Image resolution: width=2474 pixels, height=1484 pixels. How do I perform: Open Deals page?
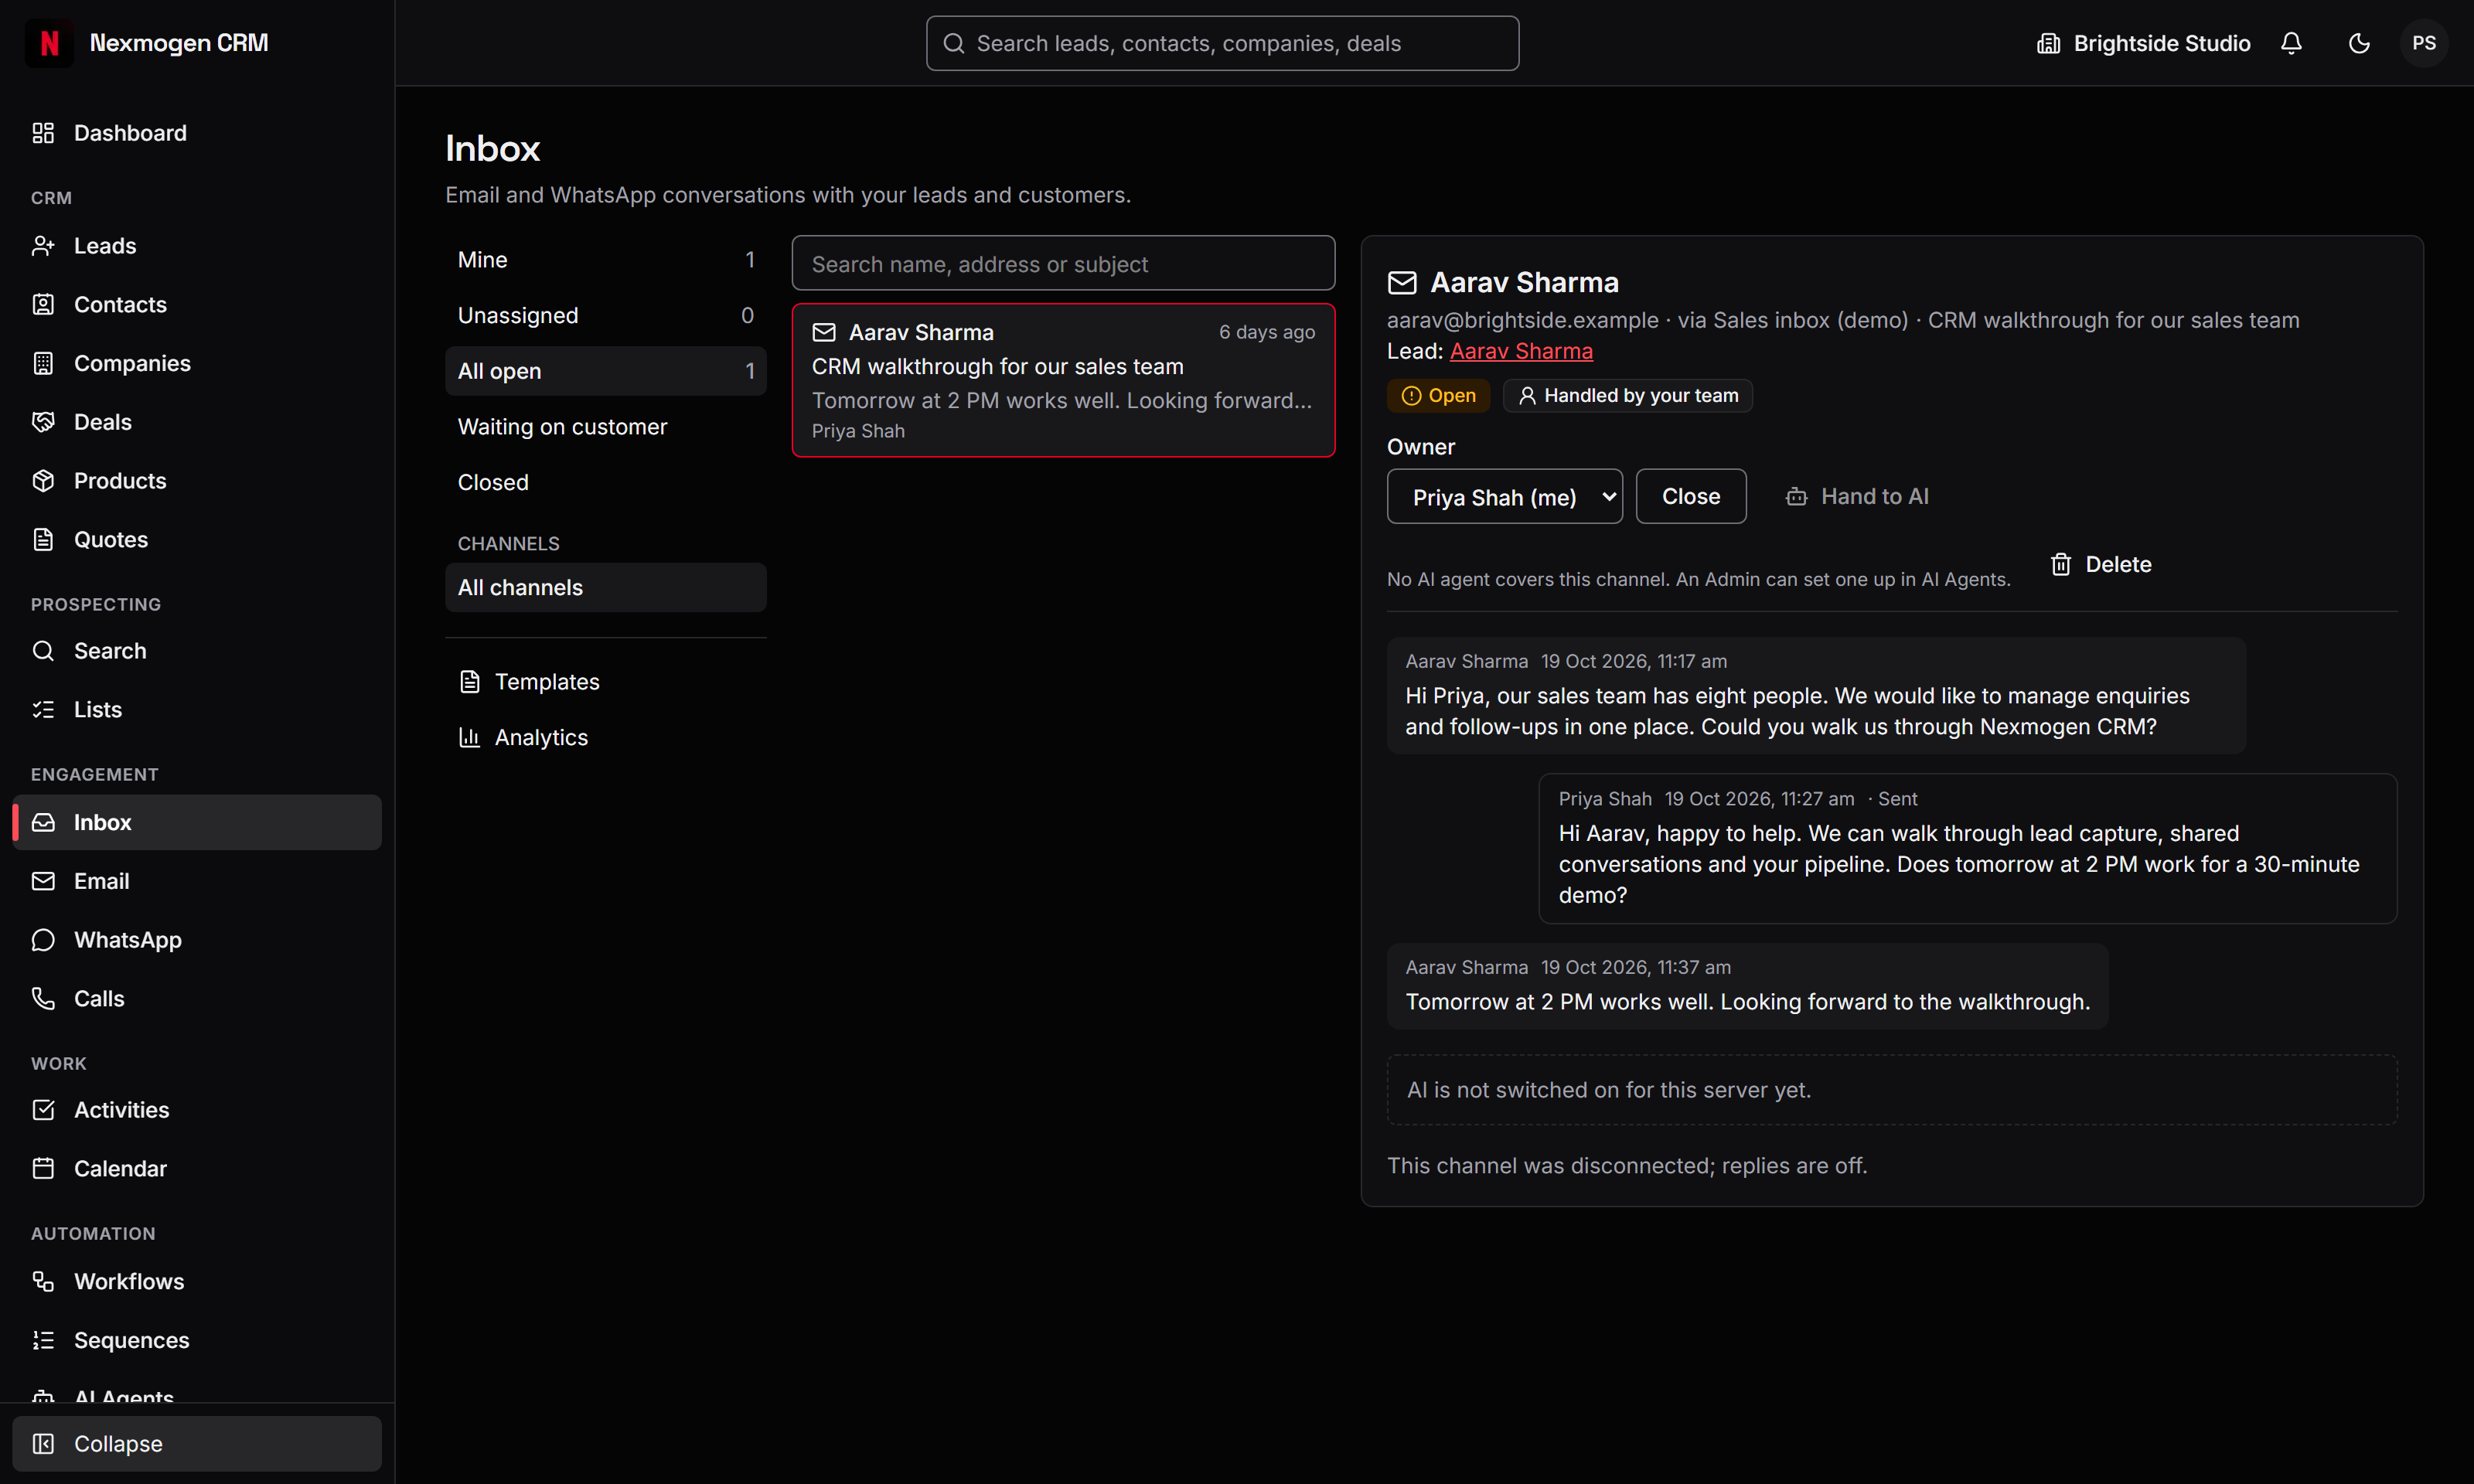197,422
